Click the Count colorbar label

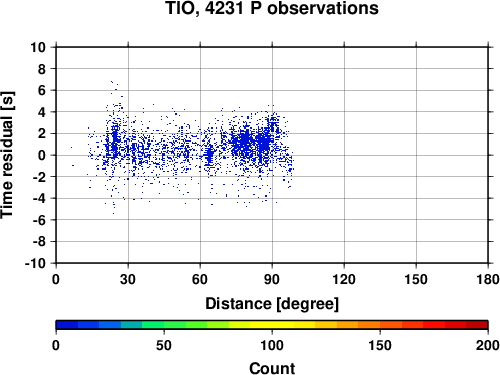click(272, 368)
